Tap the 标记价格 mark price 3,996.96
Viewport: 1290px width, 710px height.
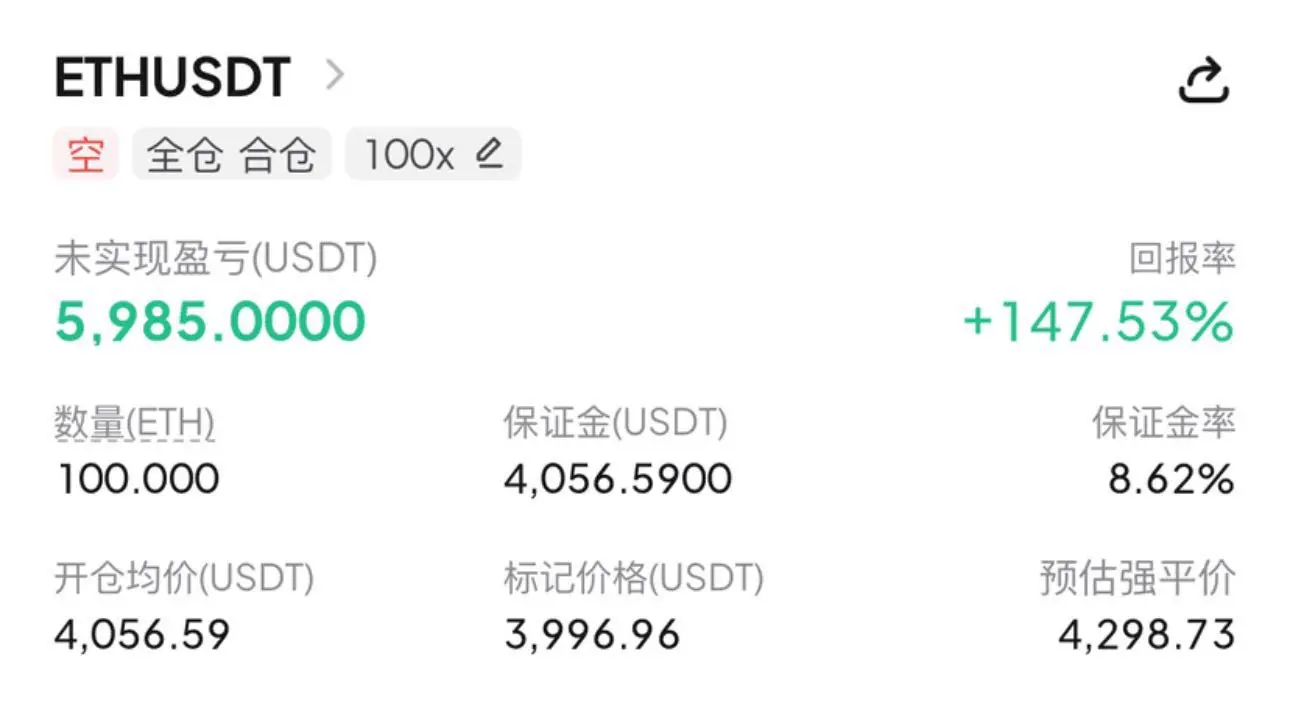(x=592, y=634)
